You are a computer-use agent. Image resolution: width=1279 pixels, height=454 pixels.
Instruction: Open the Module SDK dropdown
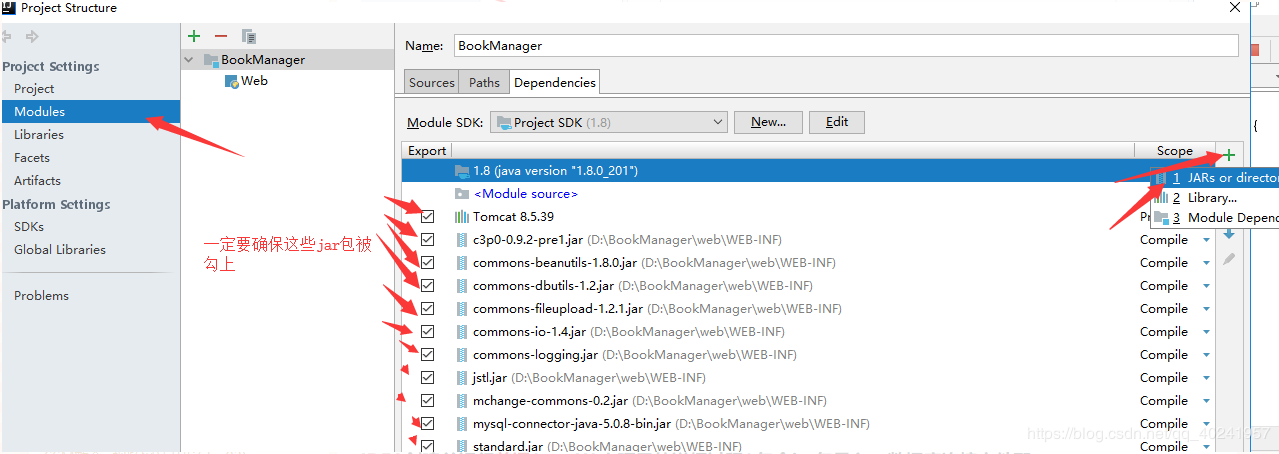pyautogui.click(x=608, y=122)
